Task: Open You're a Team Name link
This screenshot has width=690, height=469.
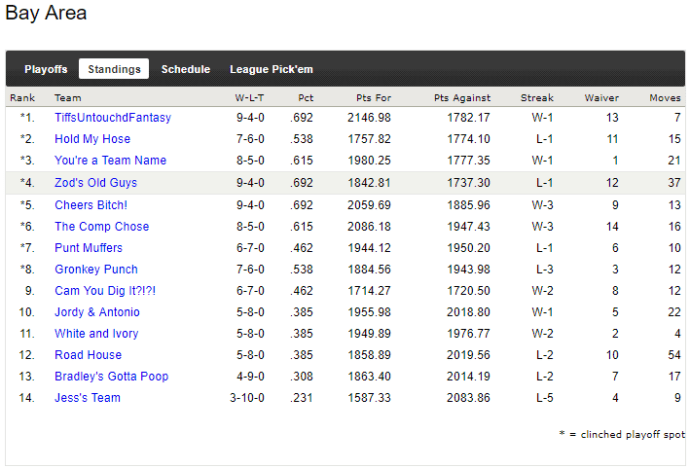Action: pyautogui.click(x=110, y=161)
